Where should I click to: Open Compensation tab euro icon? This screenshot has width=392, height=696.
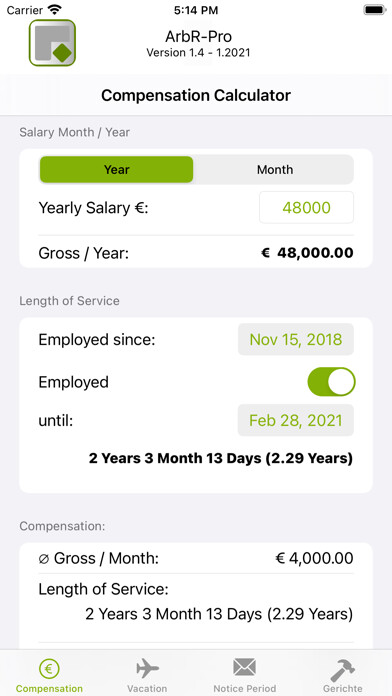[49, 668]
